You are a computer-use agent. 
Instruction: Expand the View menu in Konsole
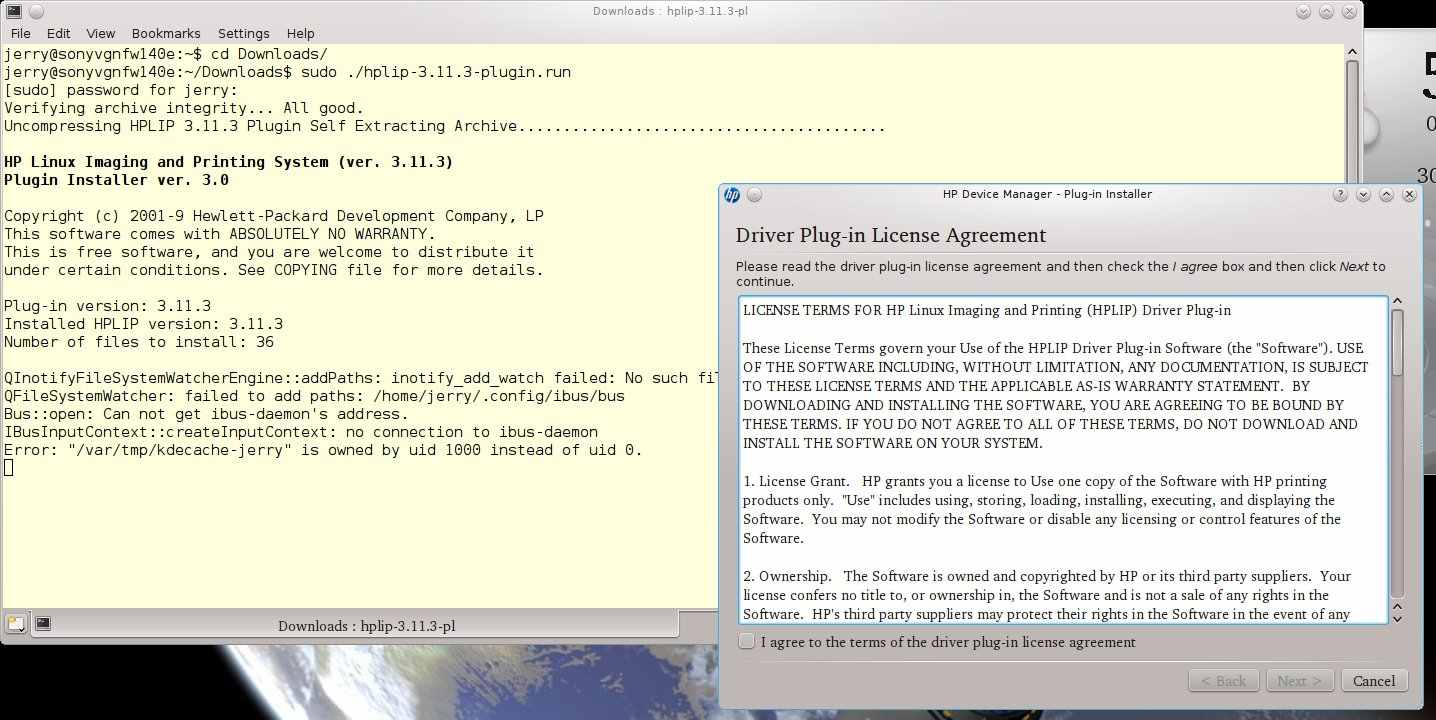tap(100, 33)
